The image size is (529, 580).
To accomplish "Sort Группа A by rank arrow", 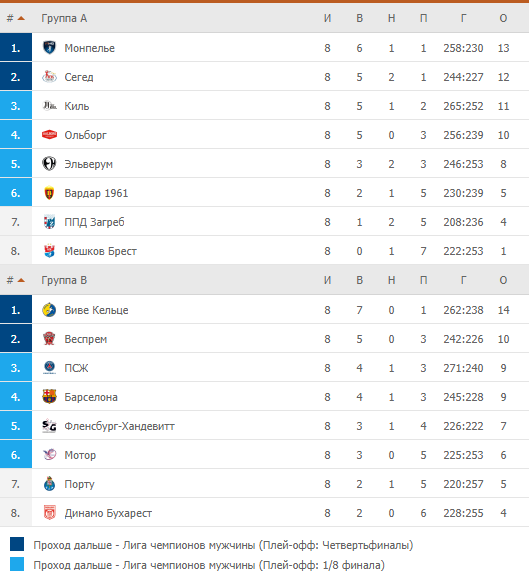I will pyautogui.click(x=21, y=18).
